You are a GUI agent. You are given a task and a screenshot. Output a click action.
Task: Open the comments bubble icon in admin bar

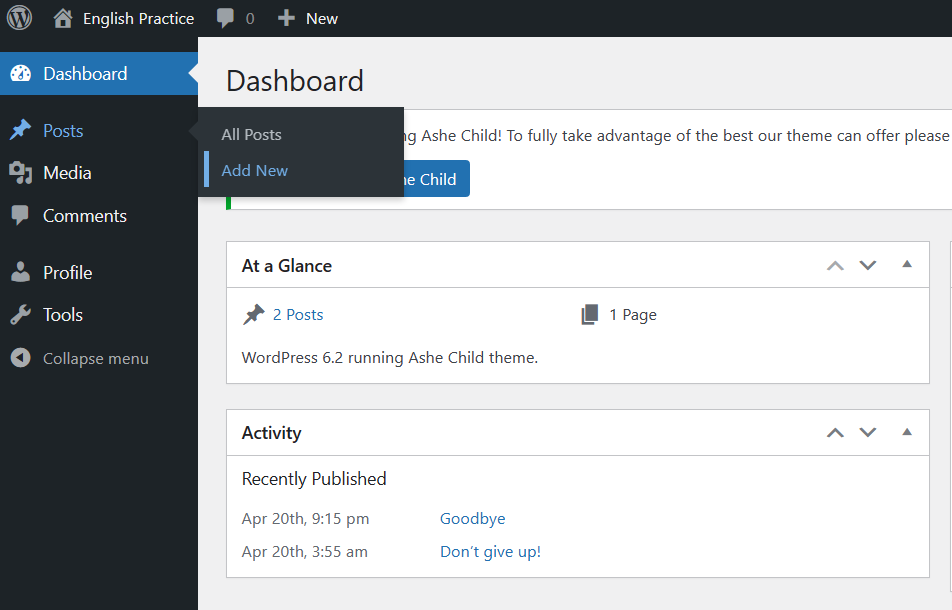pos(226,18)
